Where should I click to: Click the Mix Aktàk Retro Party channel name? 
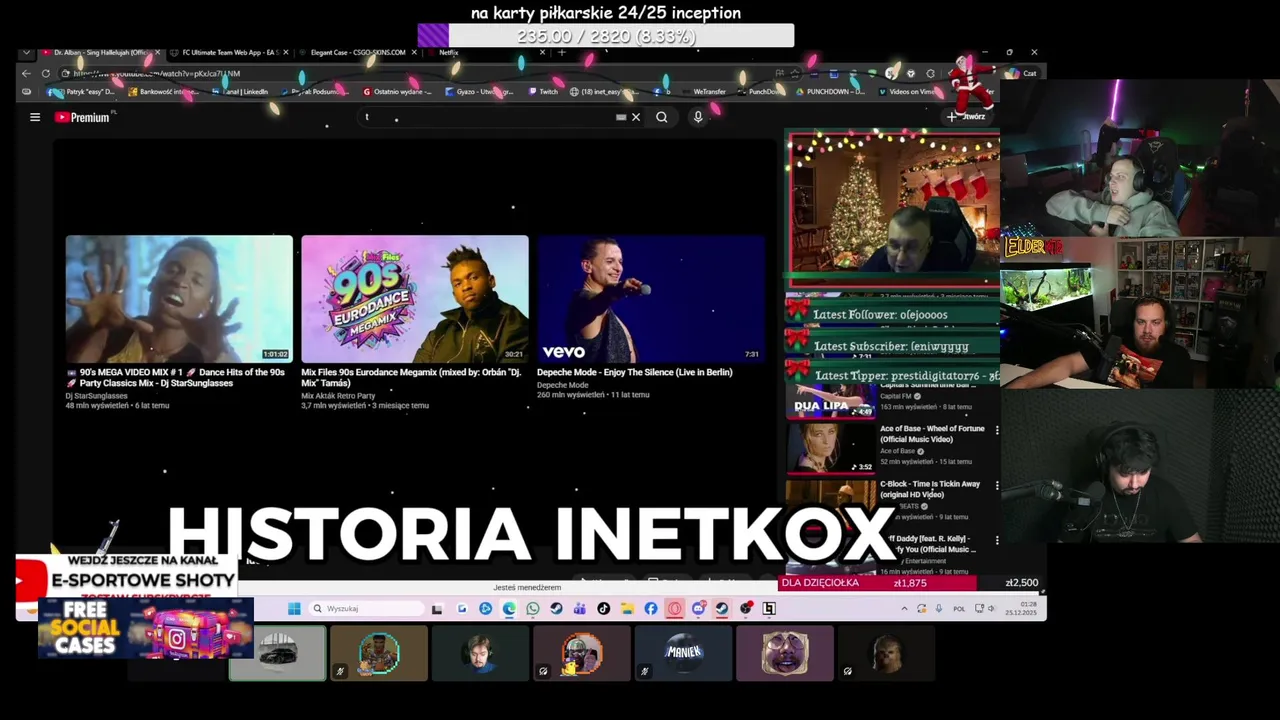(x=338, y=396)
